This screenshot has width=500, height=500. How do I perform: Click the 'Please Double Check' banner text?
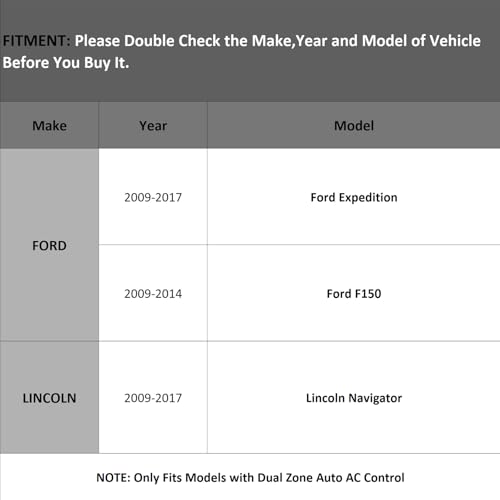(148, 41)
